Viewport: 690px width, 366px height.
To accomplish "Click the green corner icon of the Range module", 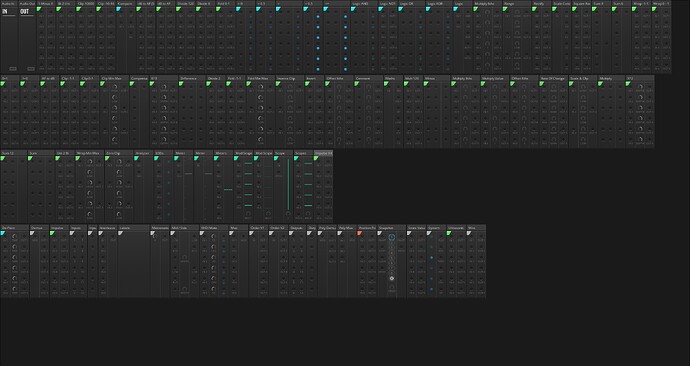I will pyautogui.click(x=505, y=9).
